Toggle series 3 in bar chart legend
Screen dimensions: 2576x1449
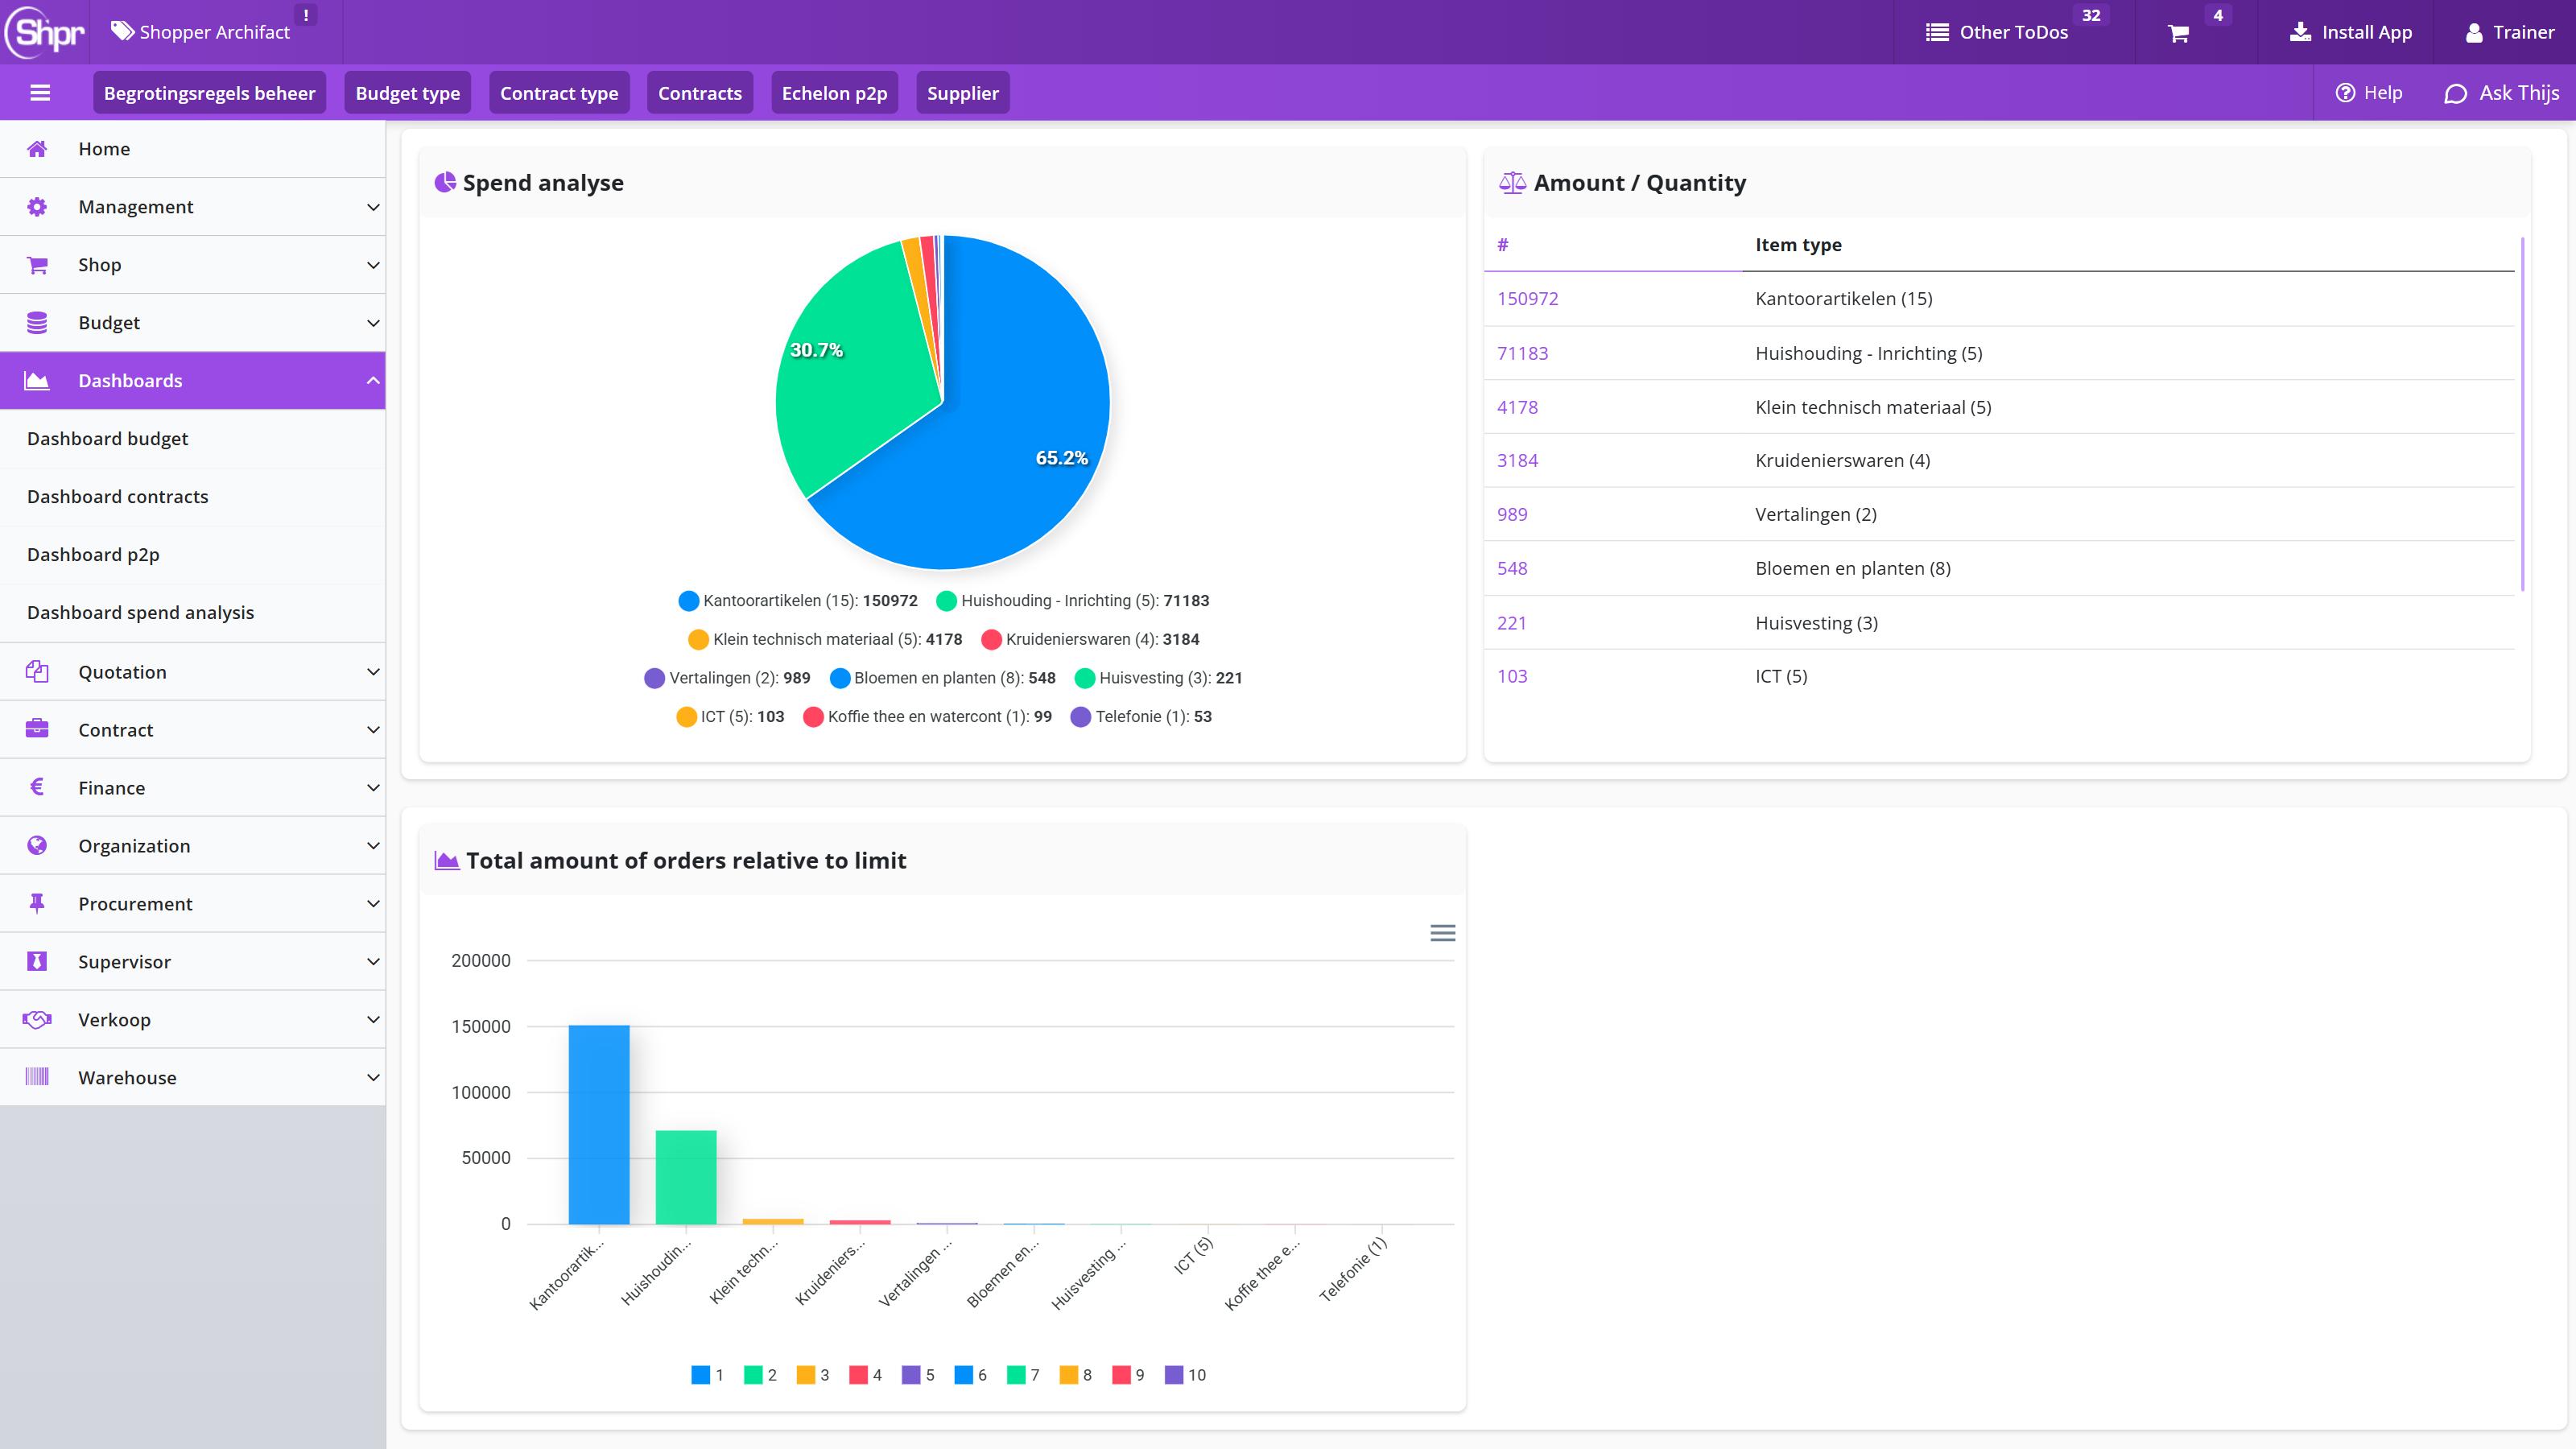point(813,1375)
